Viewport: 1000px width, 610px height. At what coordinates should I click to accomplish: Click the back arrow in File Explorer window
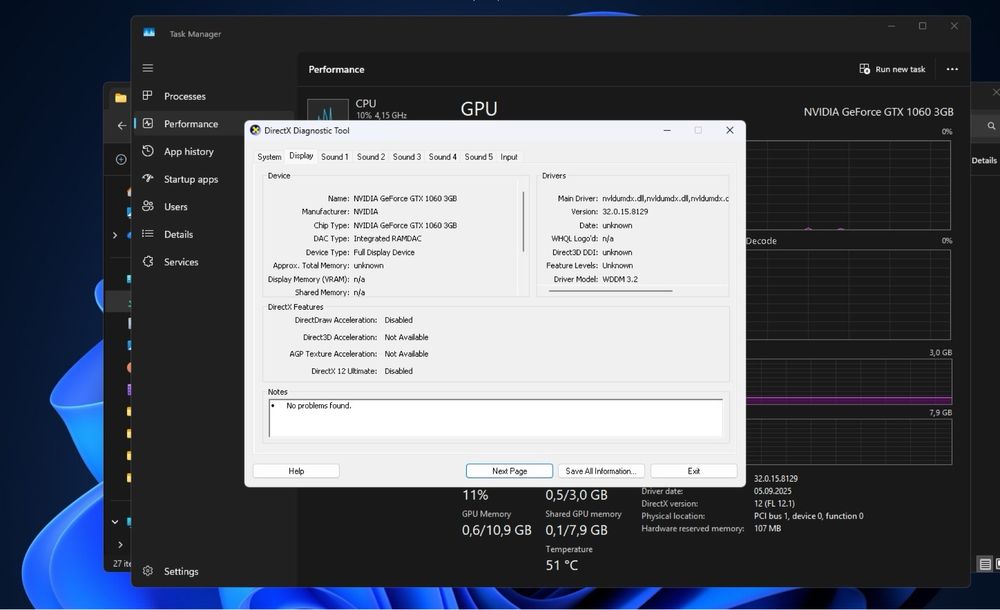[x=122, y=126]
